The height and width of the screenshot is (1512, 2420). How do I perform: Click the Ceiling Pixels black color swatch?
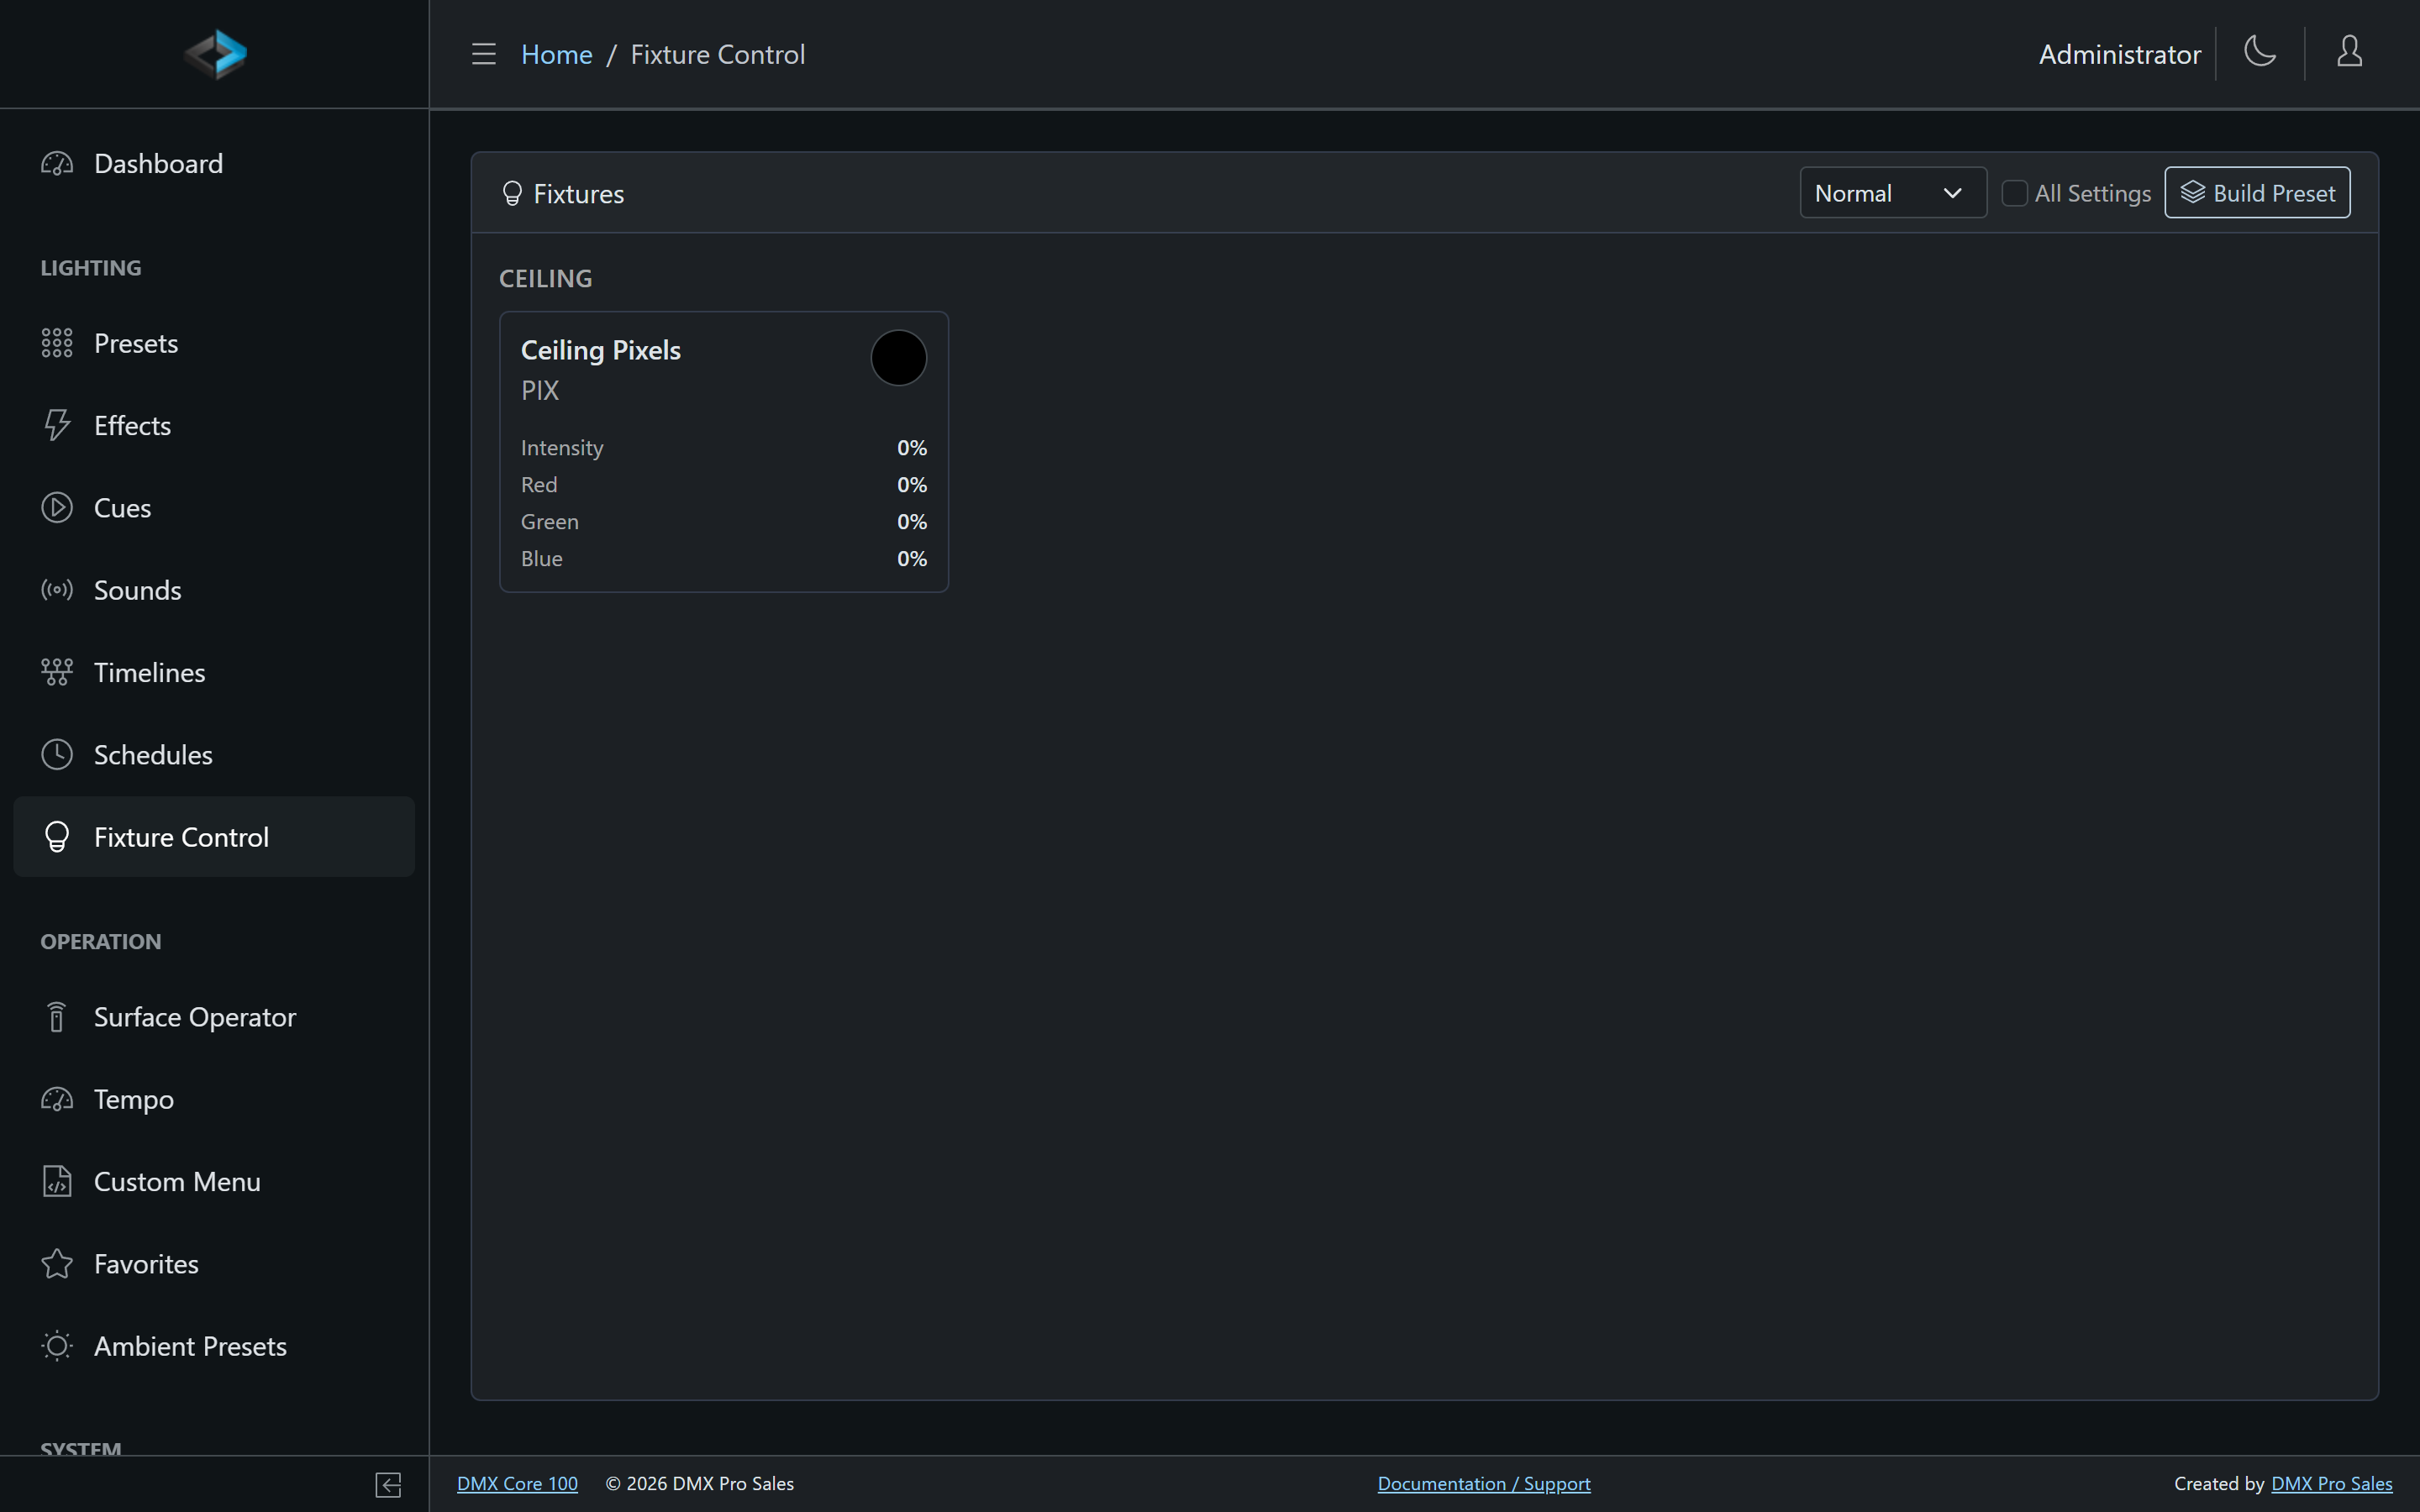[x=898, y=358]
